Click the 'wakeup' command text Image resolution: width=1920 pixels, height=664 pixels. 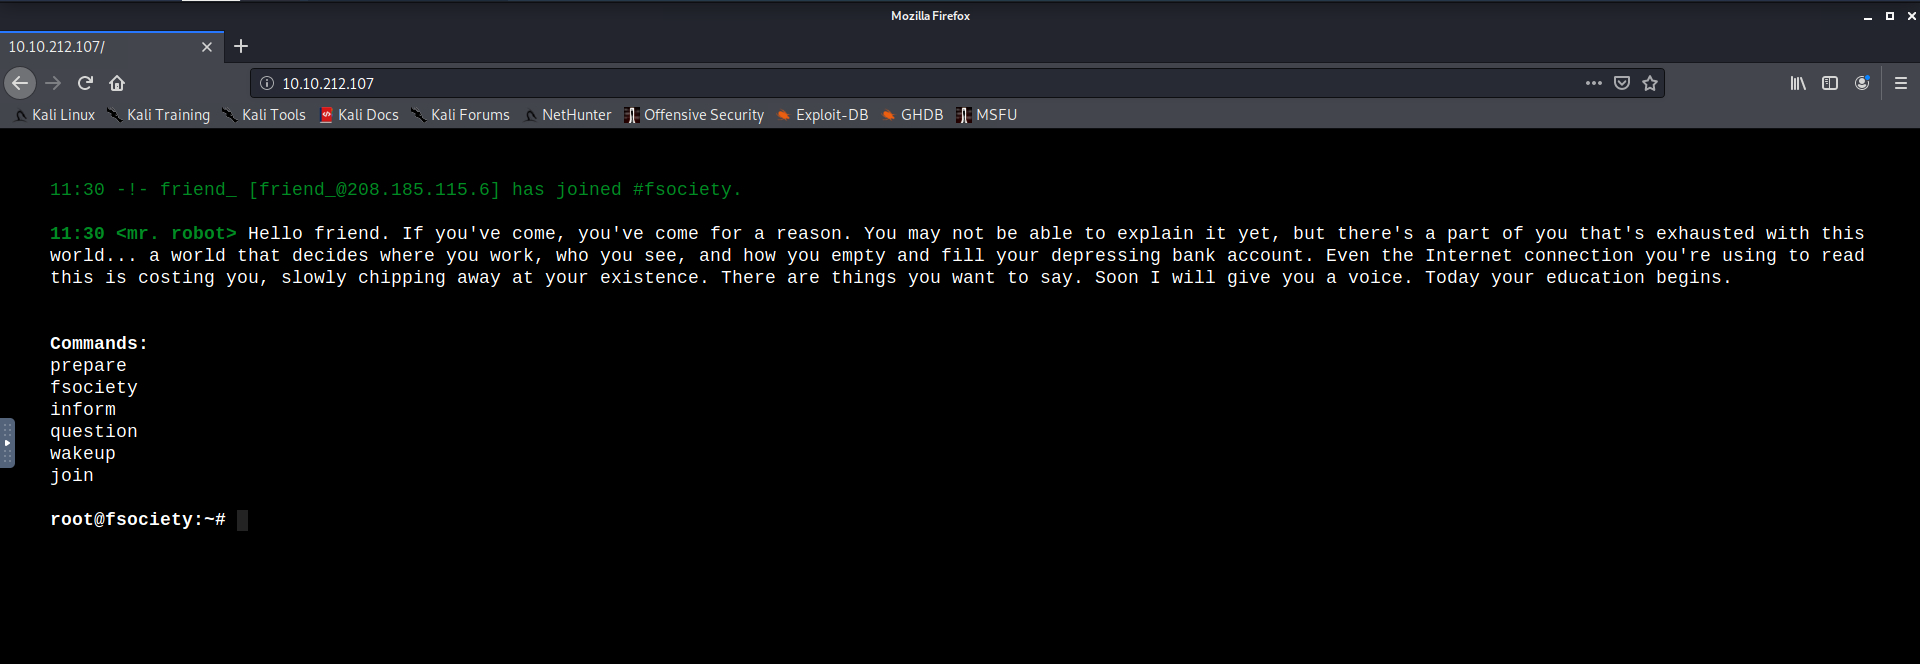tap(83, 454)
